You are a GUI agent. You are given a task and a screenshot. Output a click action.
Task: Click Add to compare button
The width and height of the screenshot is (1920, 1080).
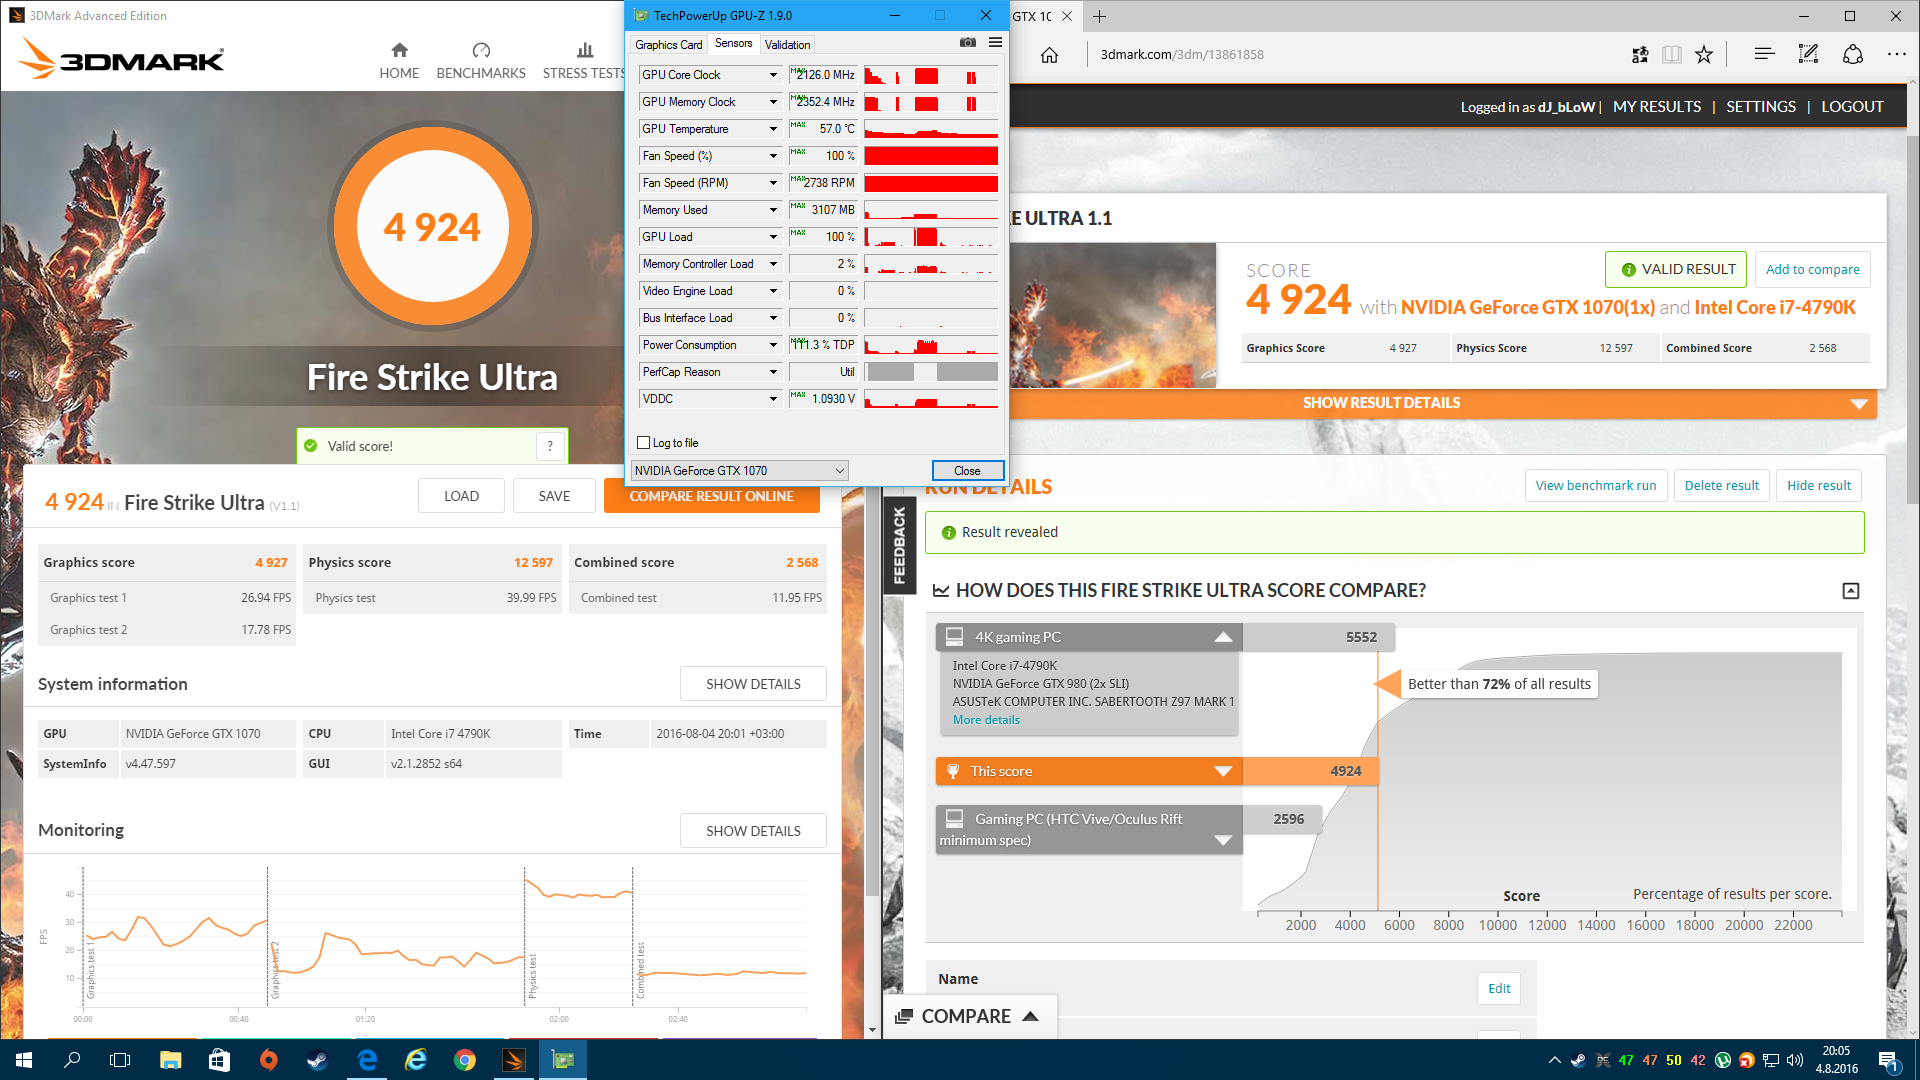point(1812,269)
